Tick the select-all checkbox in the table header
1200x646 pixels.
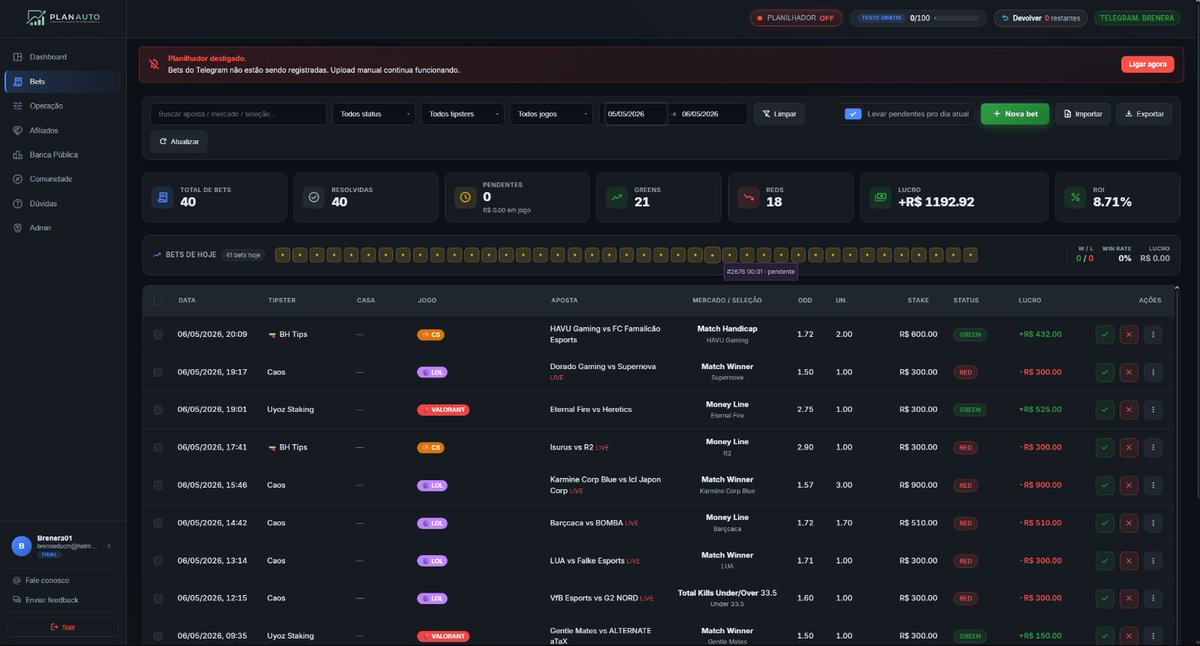pyautogui.click(x=158, y=300)
